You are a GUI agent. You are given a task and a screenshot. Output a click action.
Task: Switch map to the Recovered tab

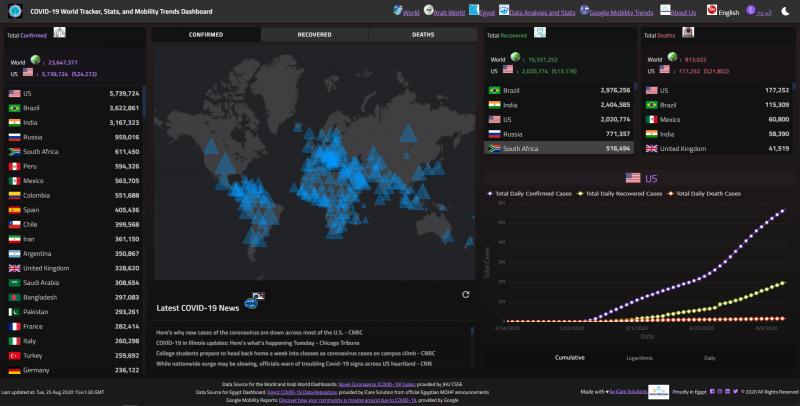pos(314,35)
